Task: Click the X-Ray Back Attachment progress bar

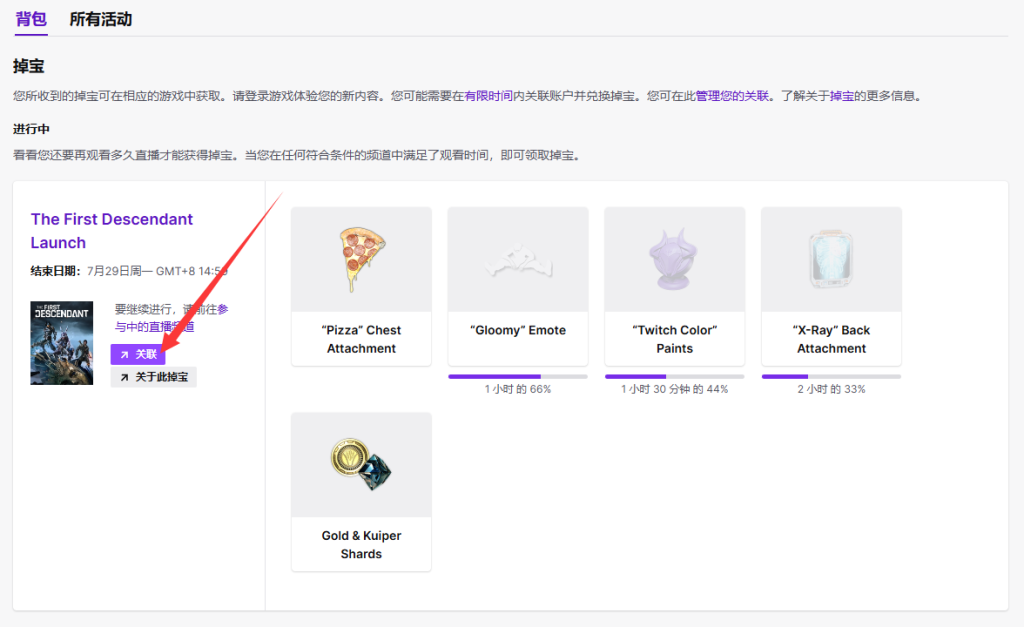Action: pyautogui.click(x=831, y=376)
